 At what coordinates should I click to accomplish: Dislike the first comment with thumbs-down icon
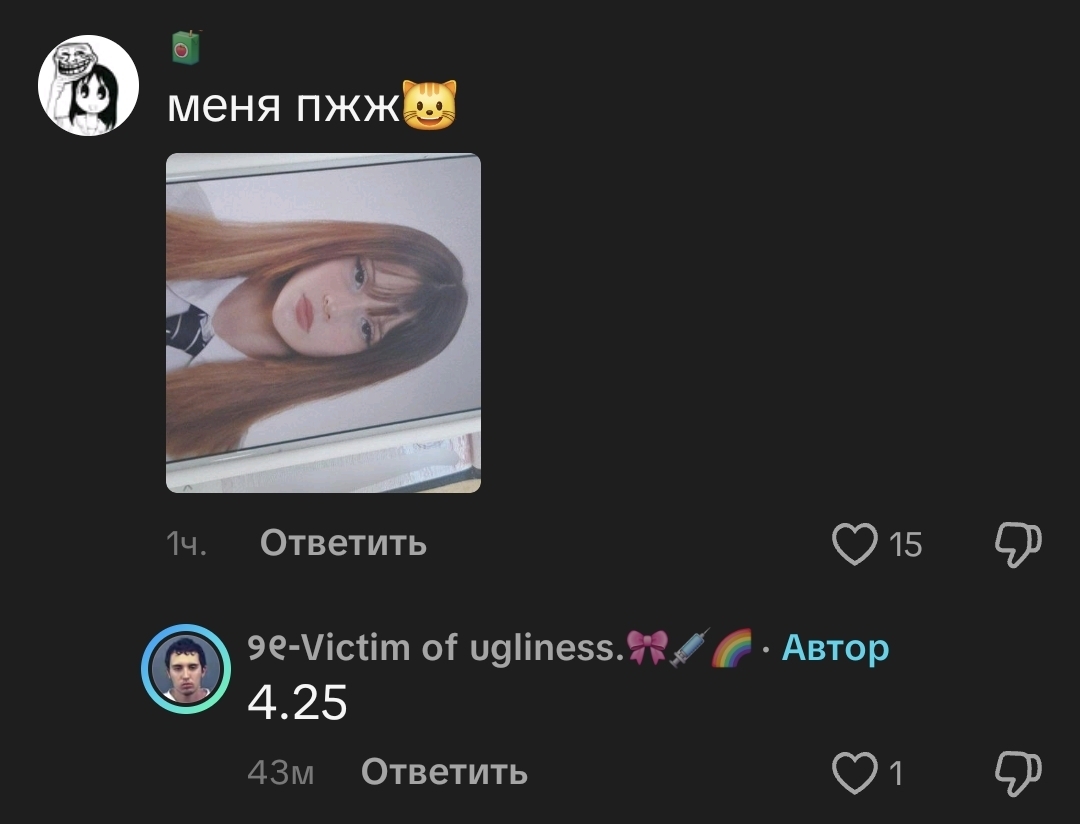[1018, 544]
